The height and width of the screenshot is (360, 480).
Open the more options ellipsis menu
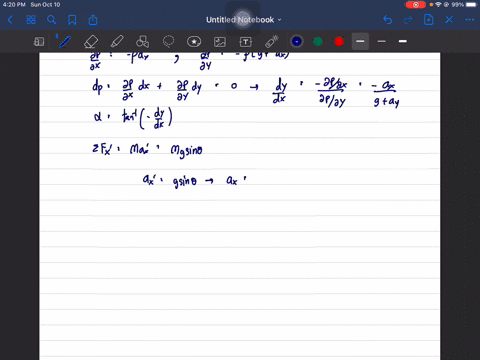[470, 20]
